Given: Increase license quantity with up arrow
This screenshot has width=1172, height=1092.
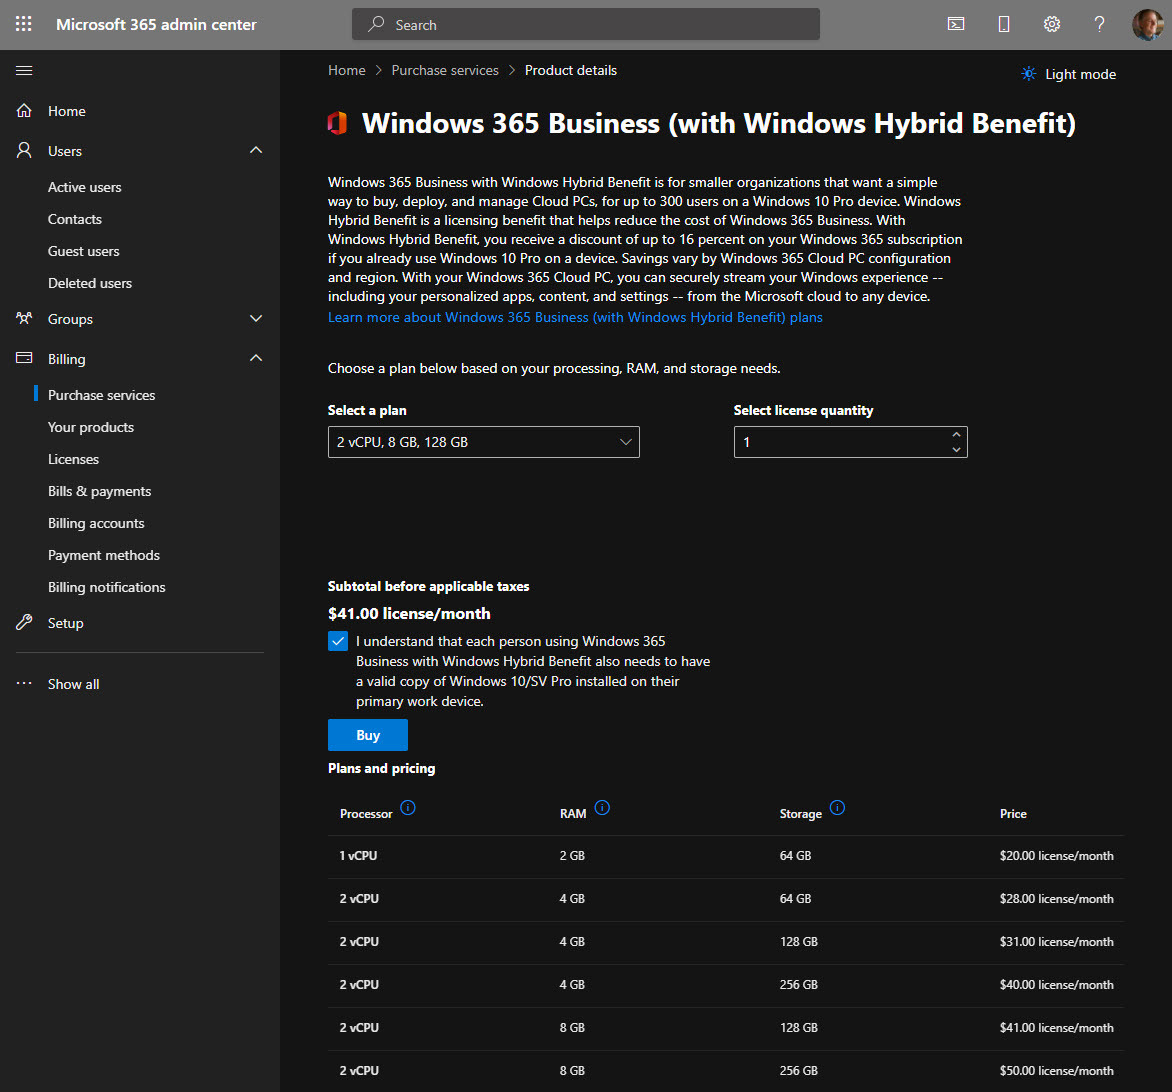Looking at the screenshot, I should click(956, 435).
